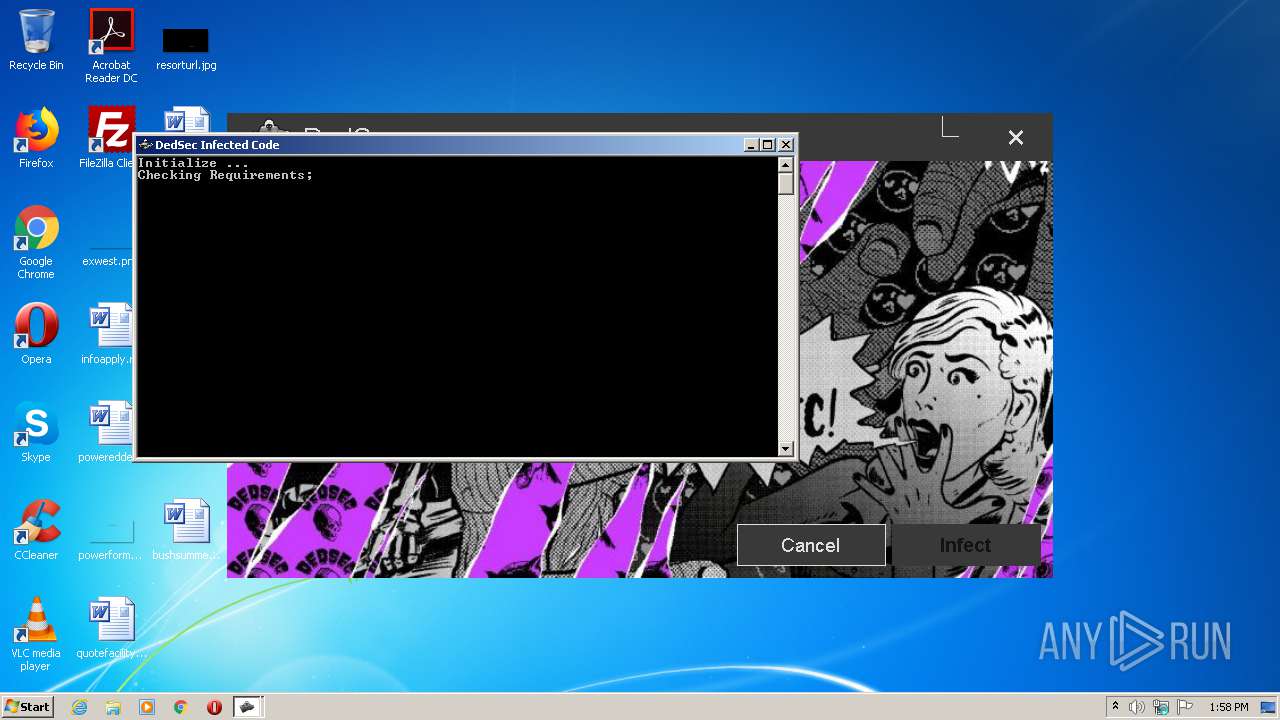Image resolution: width=1280 pixels, height=720 pixels.
Task: Click the Infect button
Action: coord(965,545)
